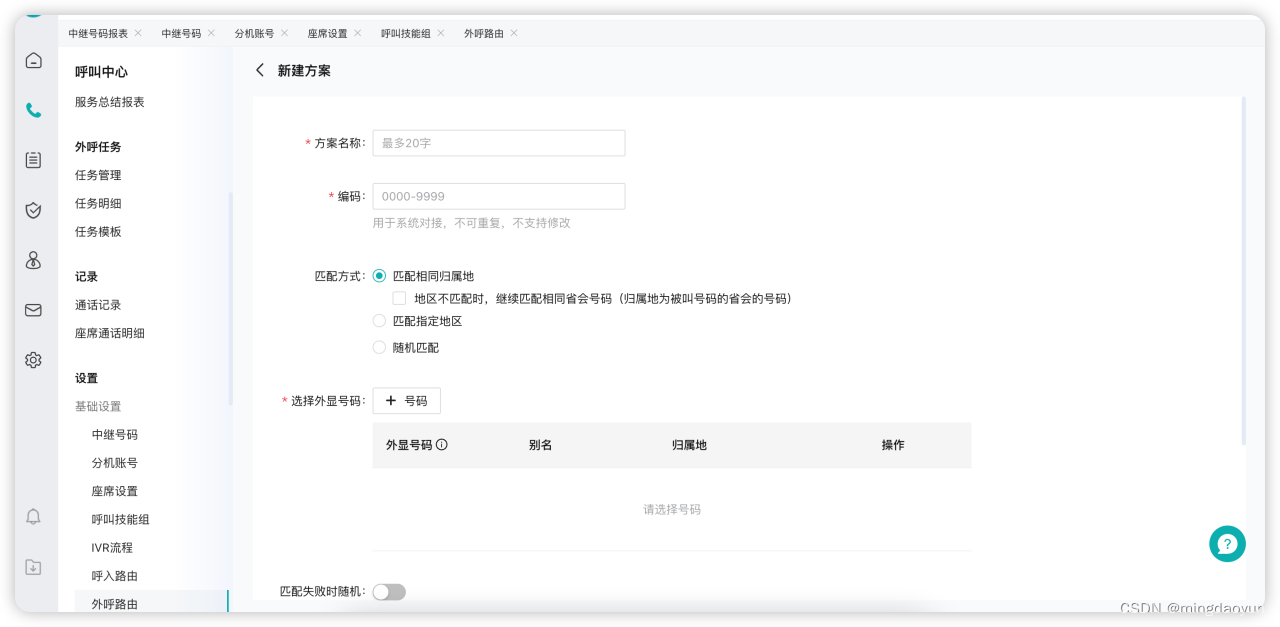This screenshot has height=627, width=1280.
Task: Click the back arrow next to 新建方案
Action: (x=260, y=70)
